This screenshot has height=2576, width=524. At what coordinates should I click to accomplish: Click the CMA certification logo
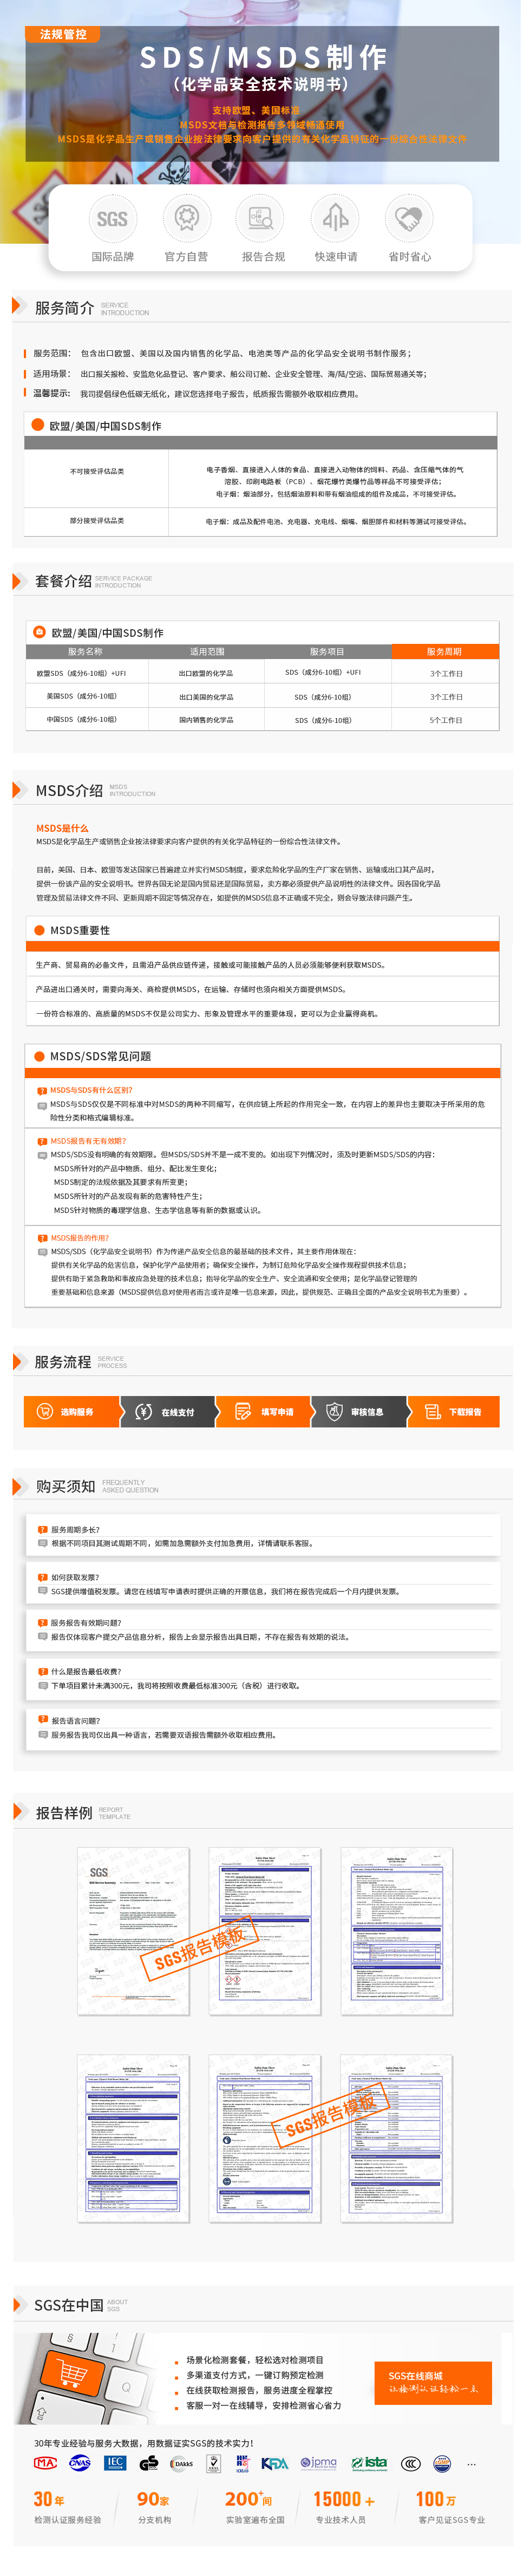pos(45,2462)
